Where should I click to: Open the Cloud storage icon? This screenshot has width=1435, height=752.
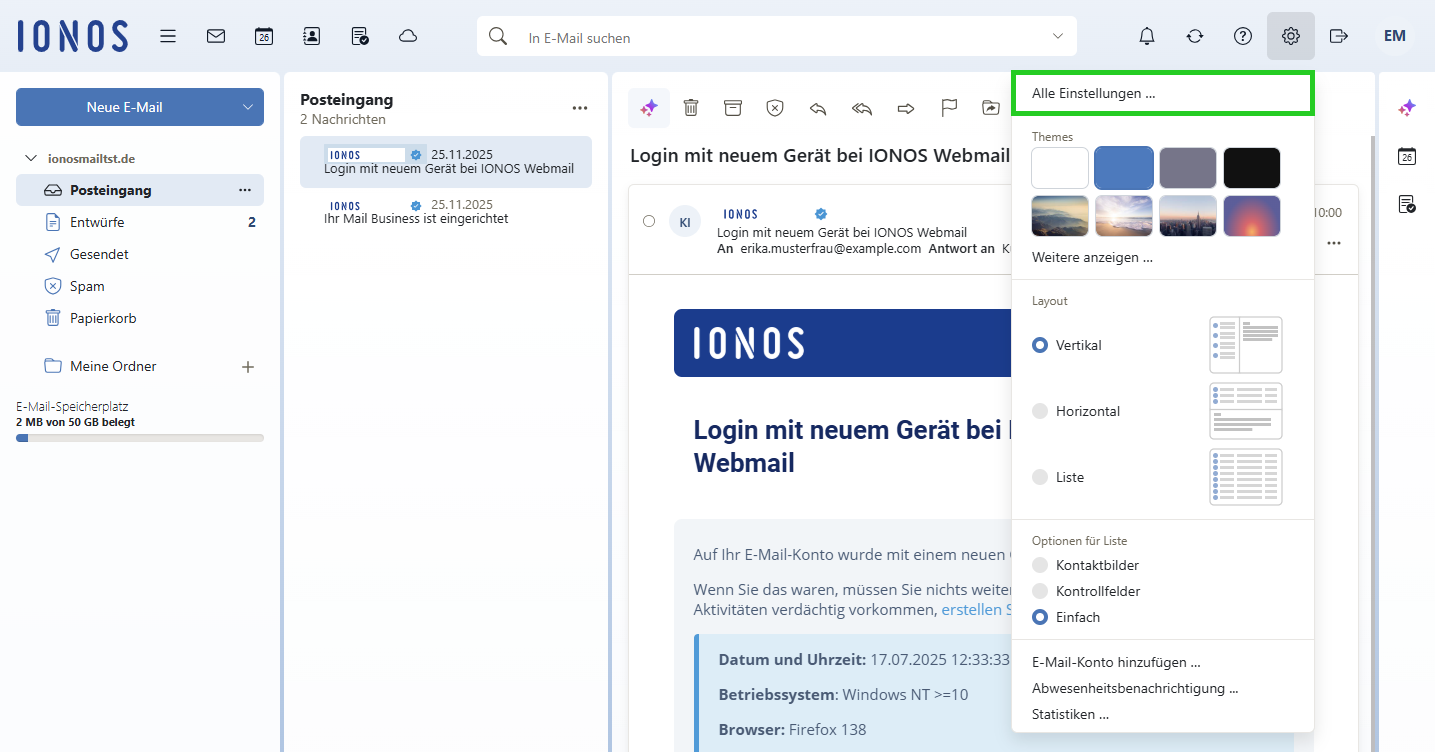407,35
